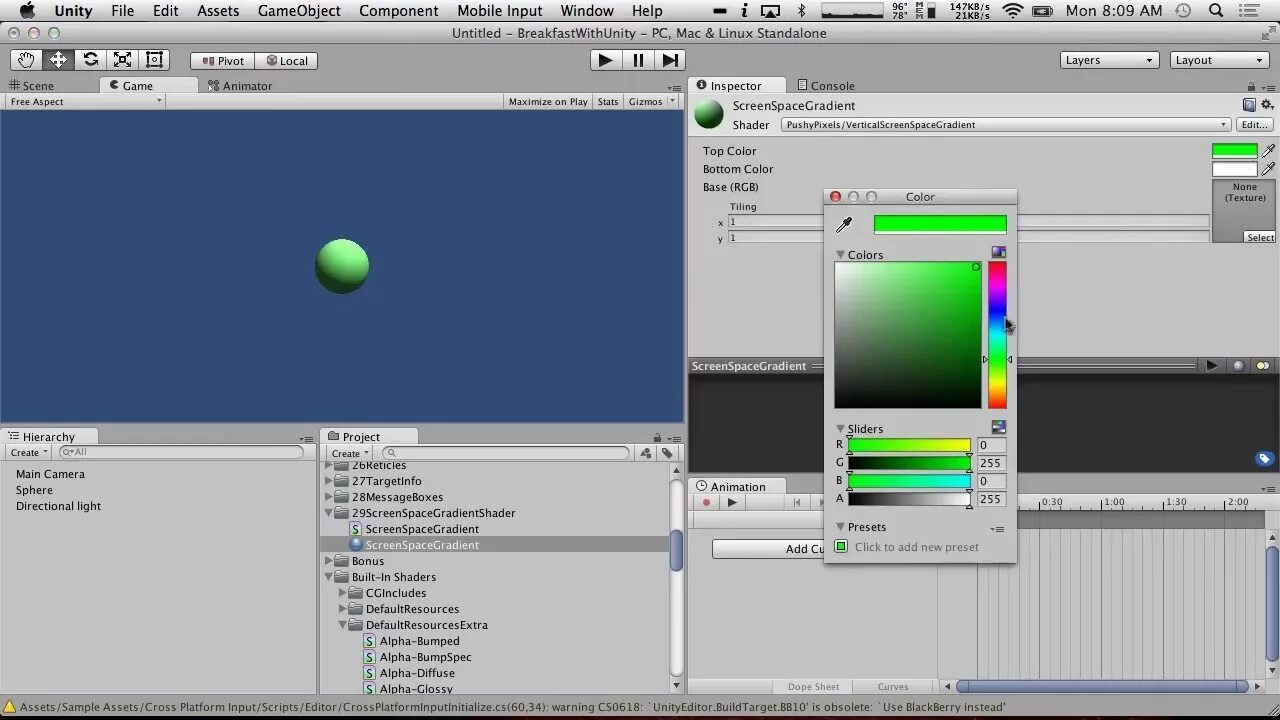Viewport: 1280px width, 720px height.
Task: Jump to previous keyframe in Animation
Action: (x=796, y=503)
